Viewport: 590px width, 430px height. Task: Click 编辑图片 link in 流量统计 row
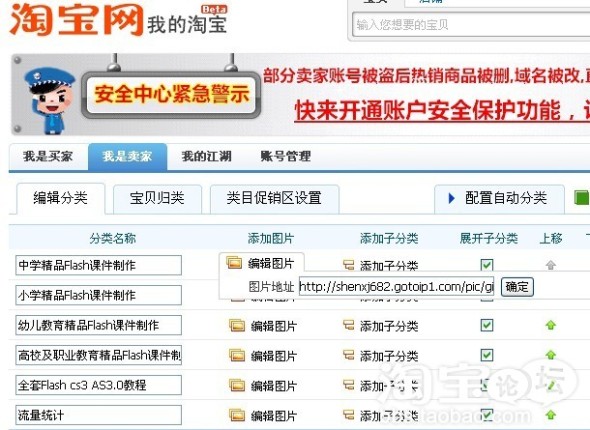click(x=274, y=416)
